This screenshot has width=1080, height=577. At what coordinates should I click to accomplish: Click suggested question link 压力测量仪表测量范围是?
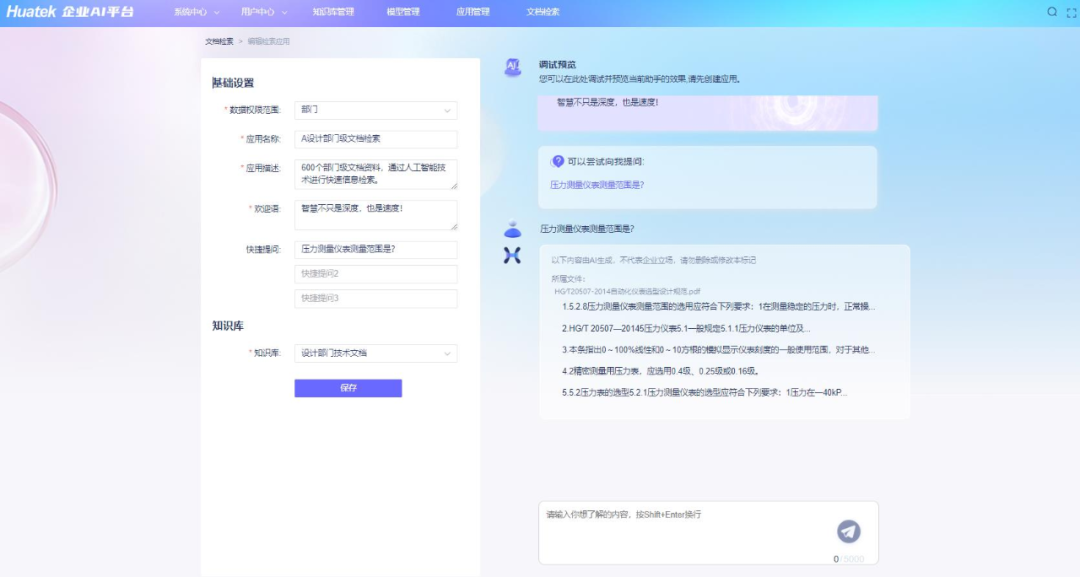[x=596, y=185]
